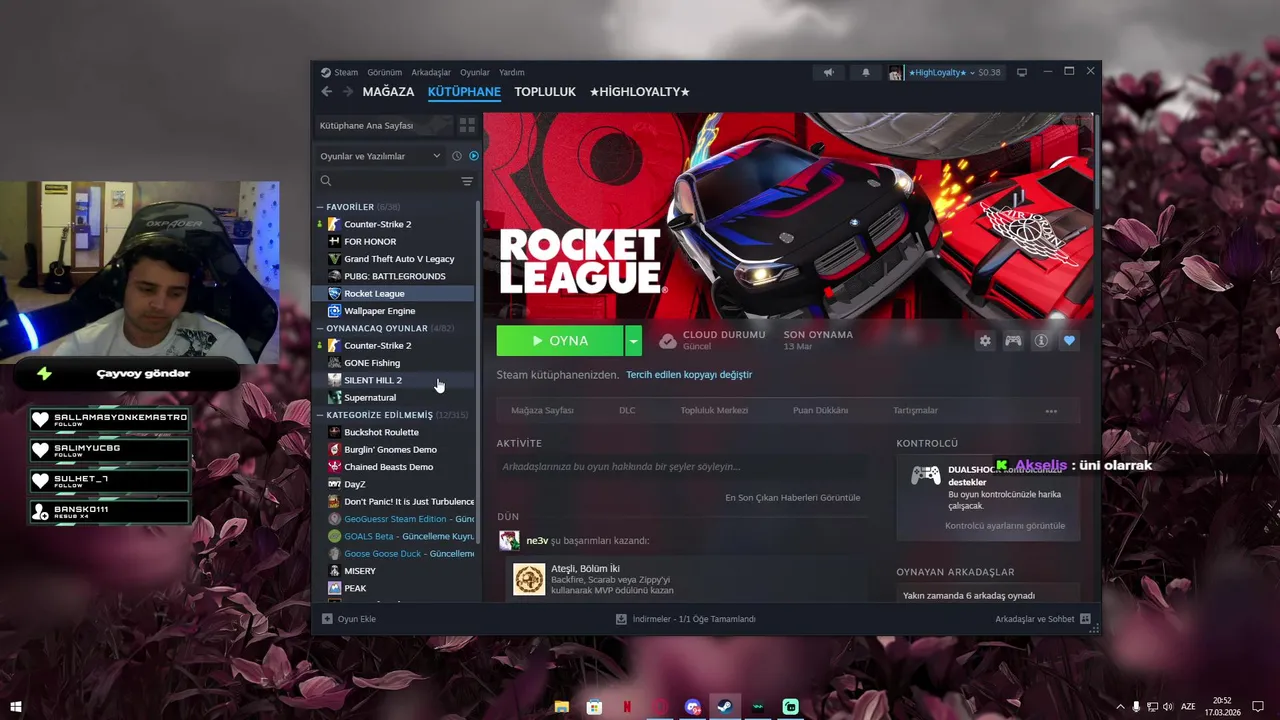Click Kütüphane Ana Sayfası button
Image resolution: width=1280 pixels, height=720 pixels.
tap(383, 125)
